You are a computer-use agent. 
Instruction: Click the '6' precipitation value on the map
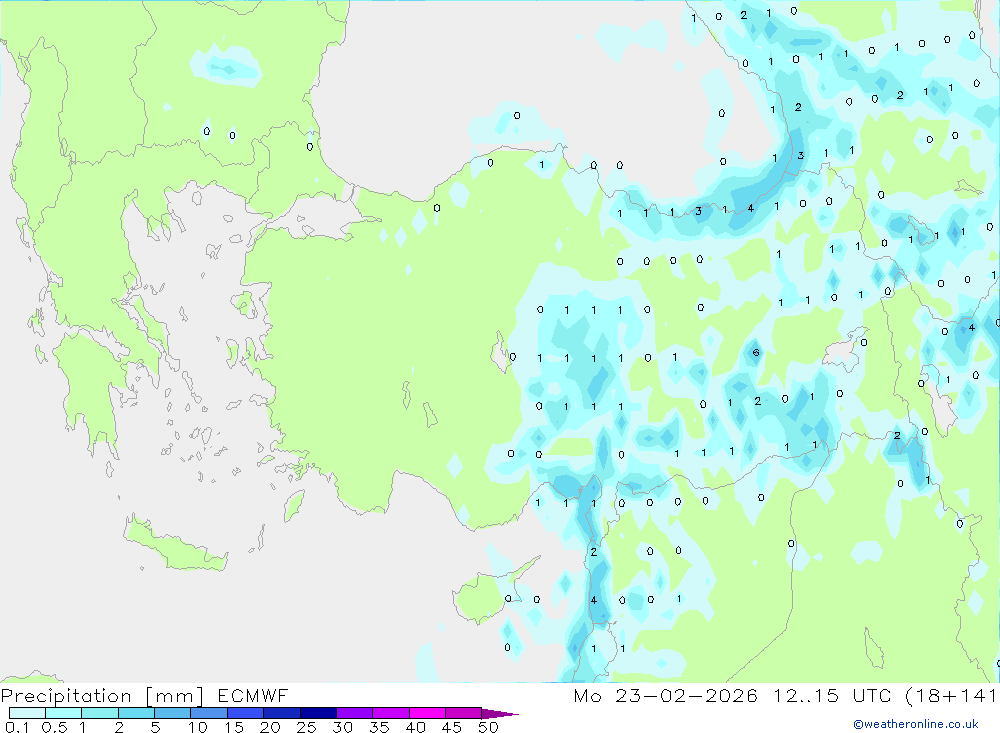756,352
